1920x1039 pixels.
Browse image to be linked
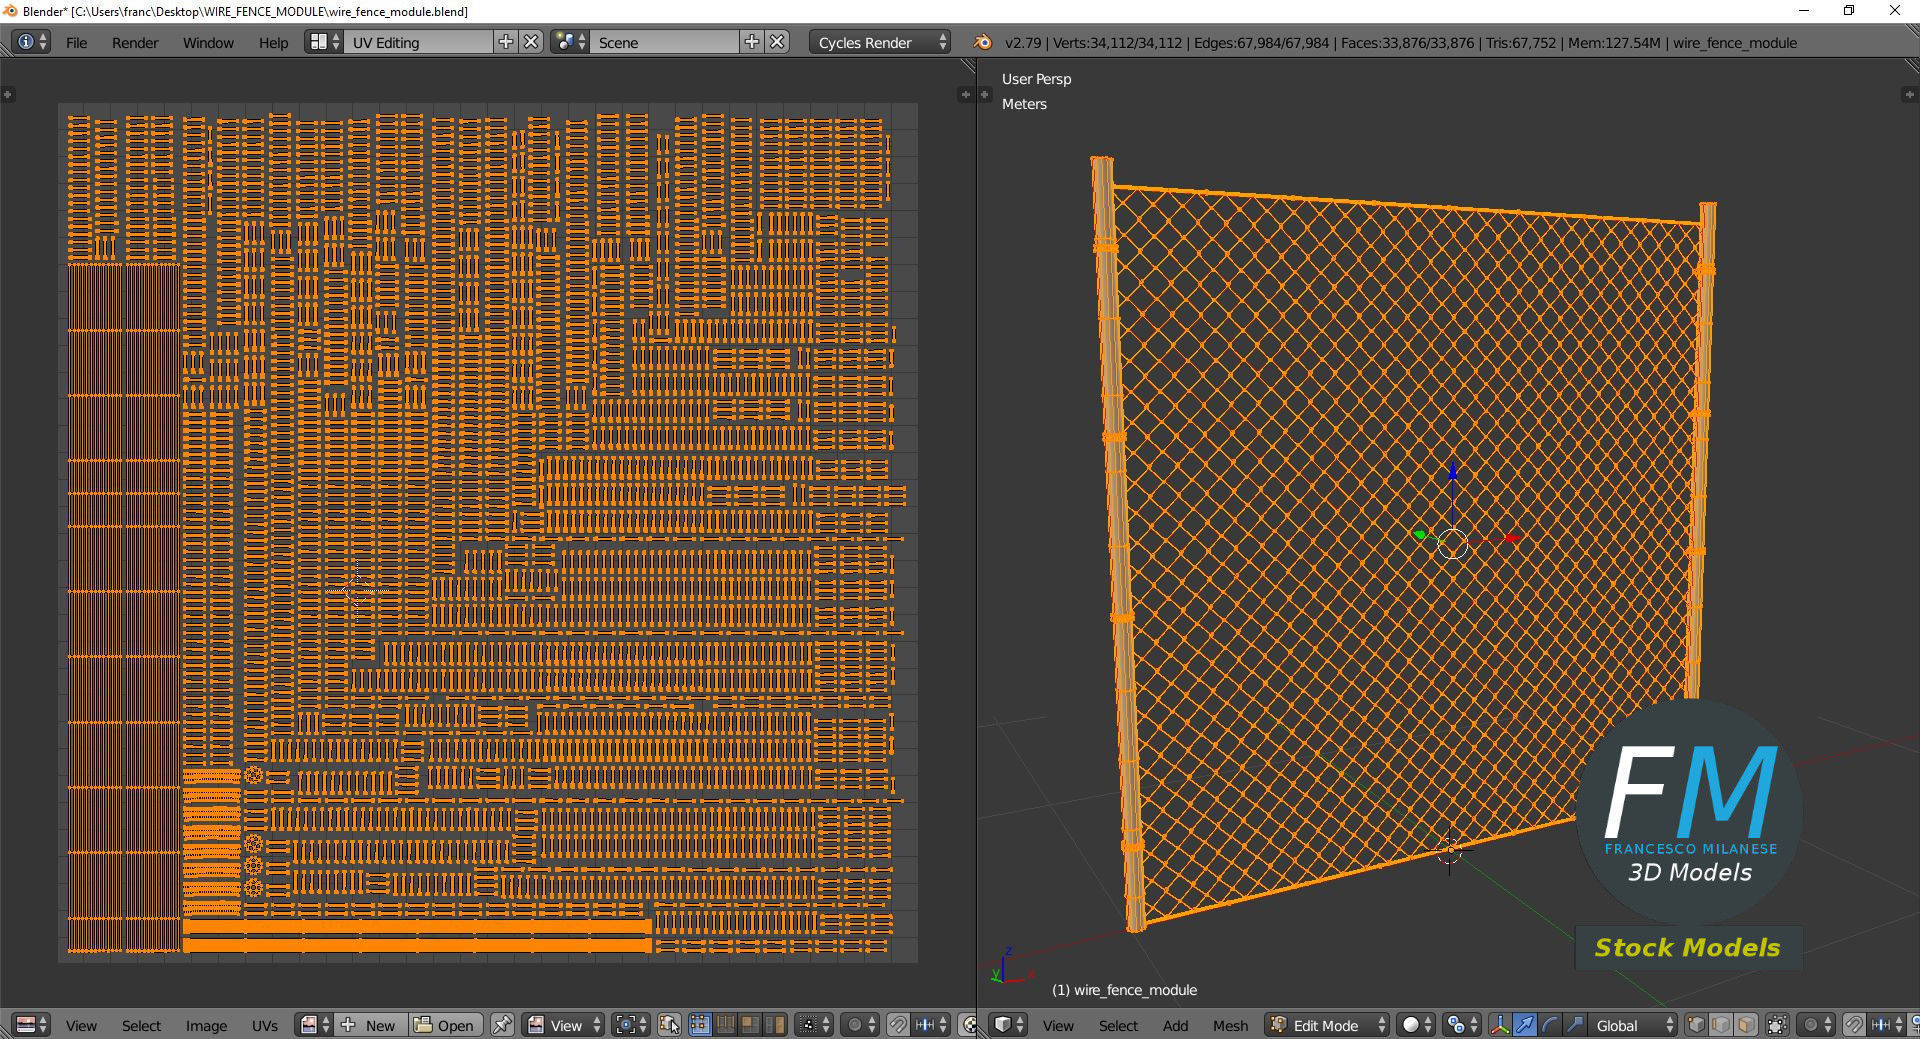[x=314, y=1025]
